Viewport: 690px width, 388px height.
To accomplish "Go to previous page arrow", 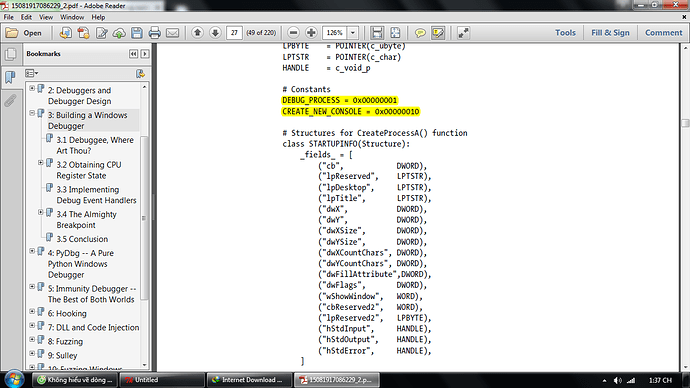I will (198, 33).
